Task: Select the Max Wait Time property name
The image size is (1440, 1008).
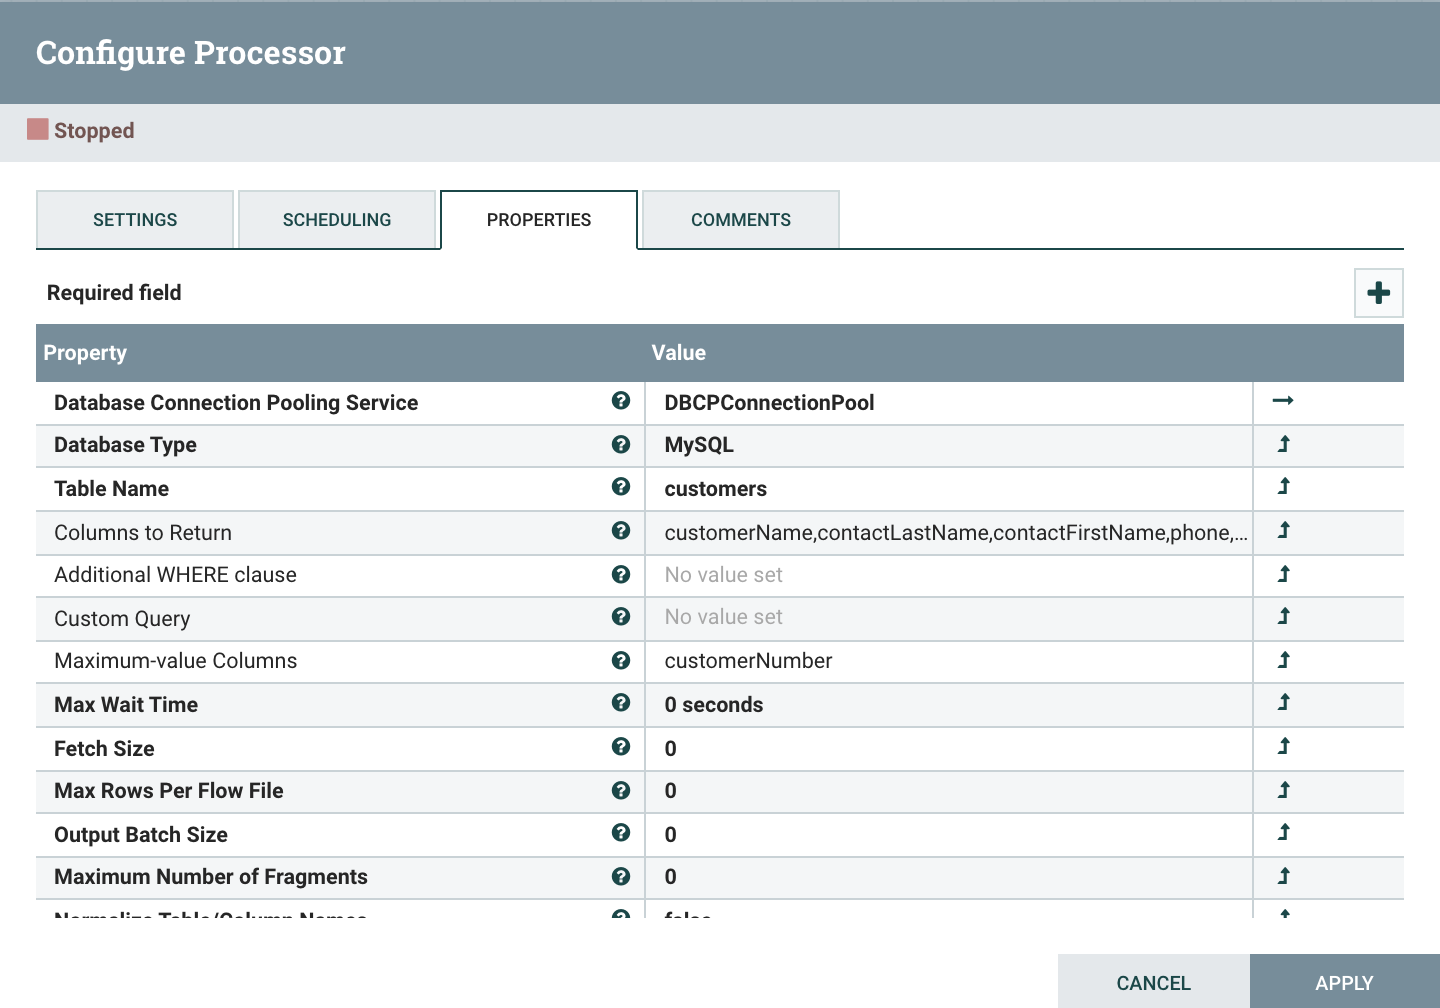Action: (126, 705)
